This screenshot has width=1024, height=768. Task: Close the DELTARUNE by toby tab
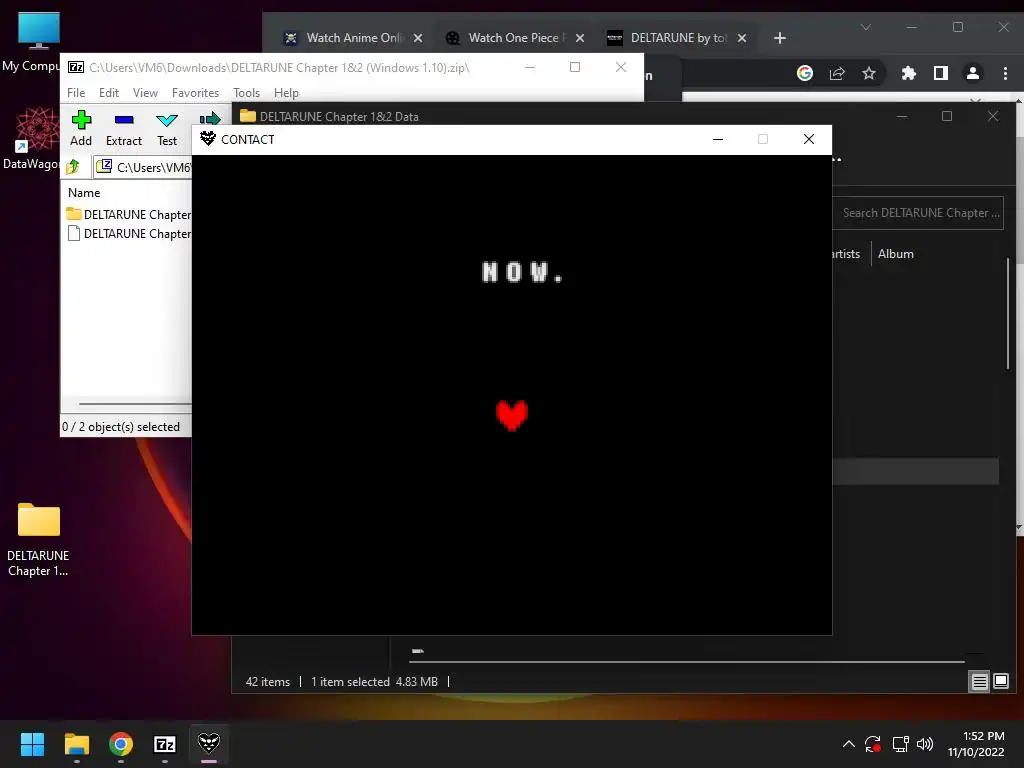pyautogui.click(x=742, y=38)
